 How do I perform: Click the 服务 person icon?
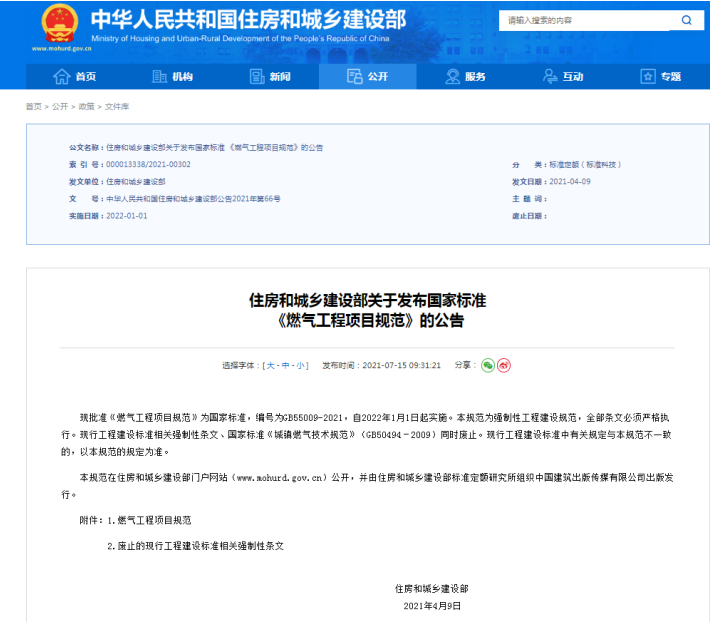452,77
